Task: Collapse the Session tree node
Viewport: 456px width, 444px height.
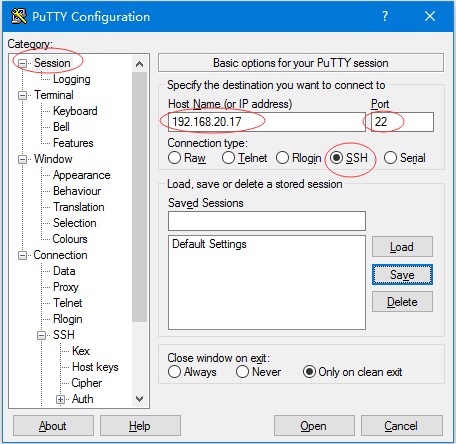Action: point(22,63)
